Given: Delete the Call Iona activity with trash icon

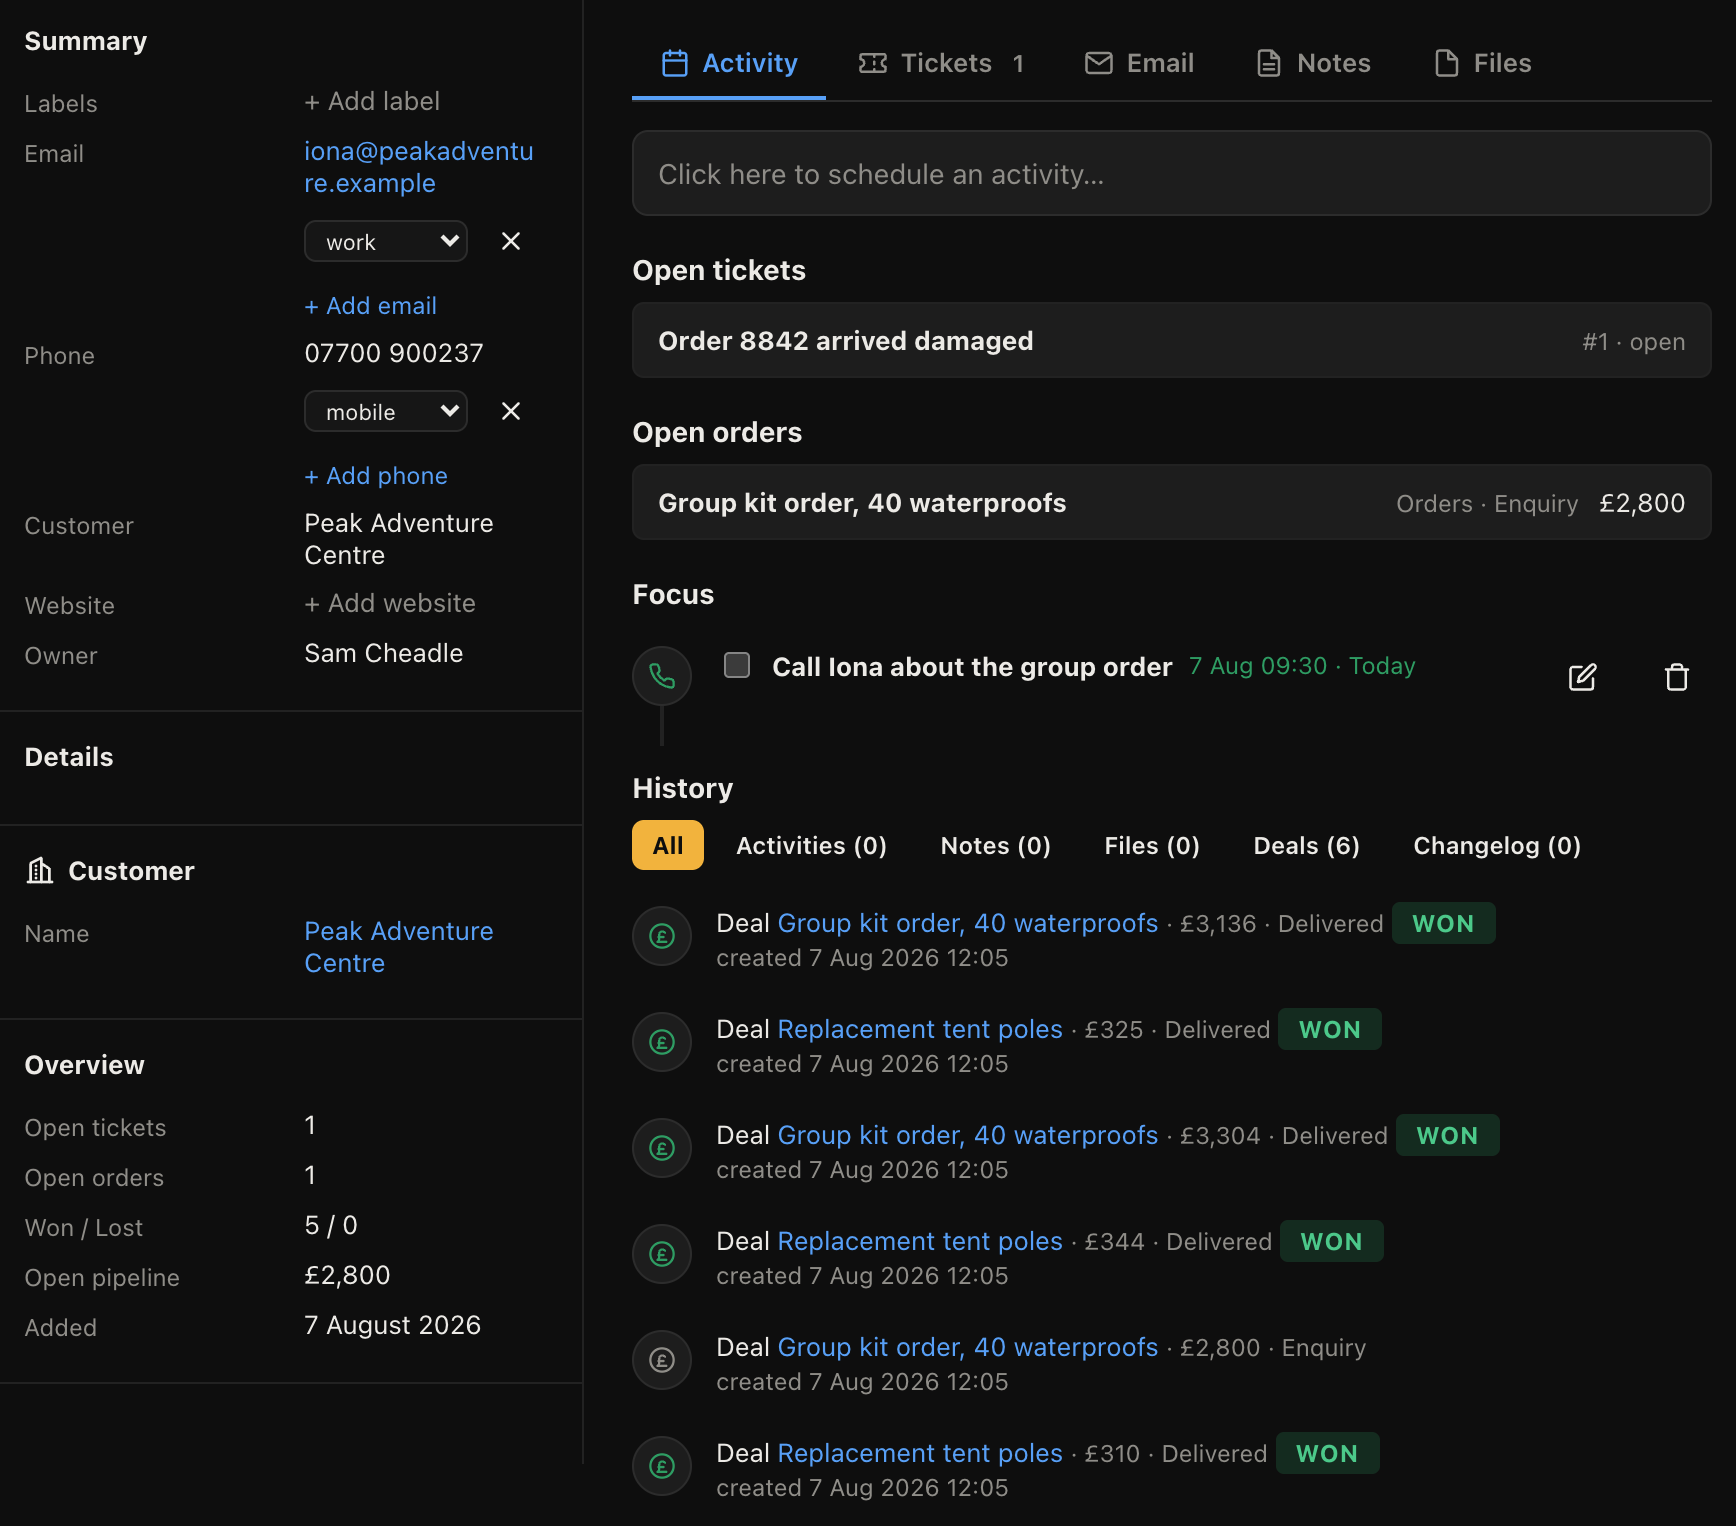Looking at the screenshot, I should click(x=1677, y=677).
